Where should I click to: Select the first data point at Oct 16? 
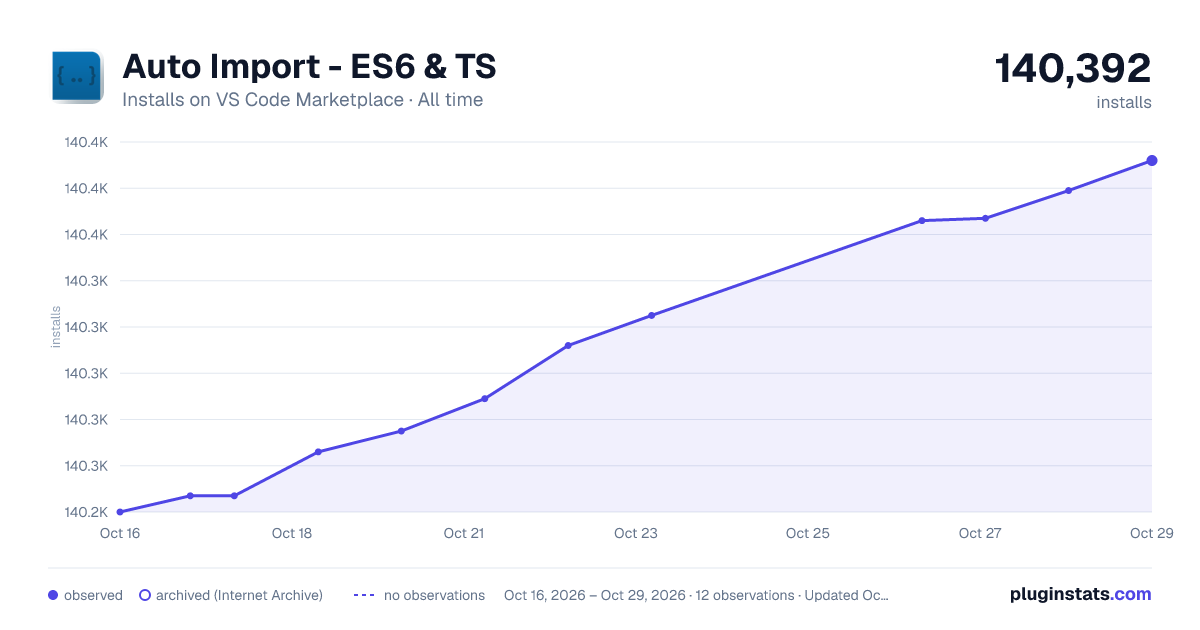coord(120,512)
